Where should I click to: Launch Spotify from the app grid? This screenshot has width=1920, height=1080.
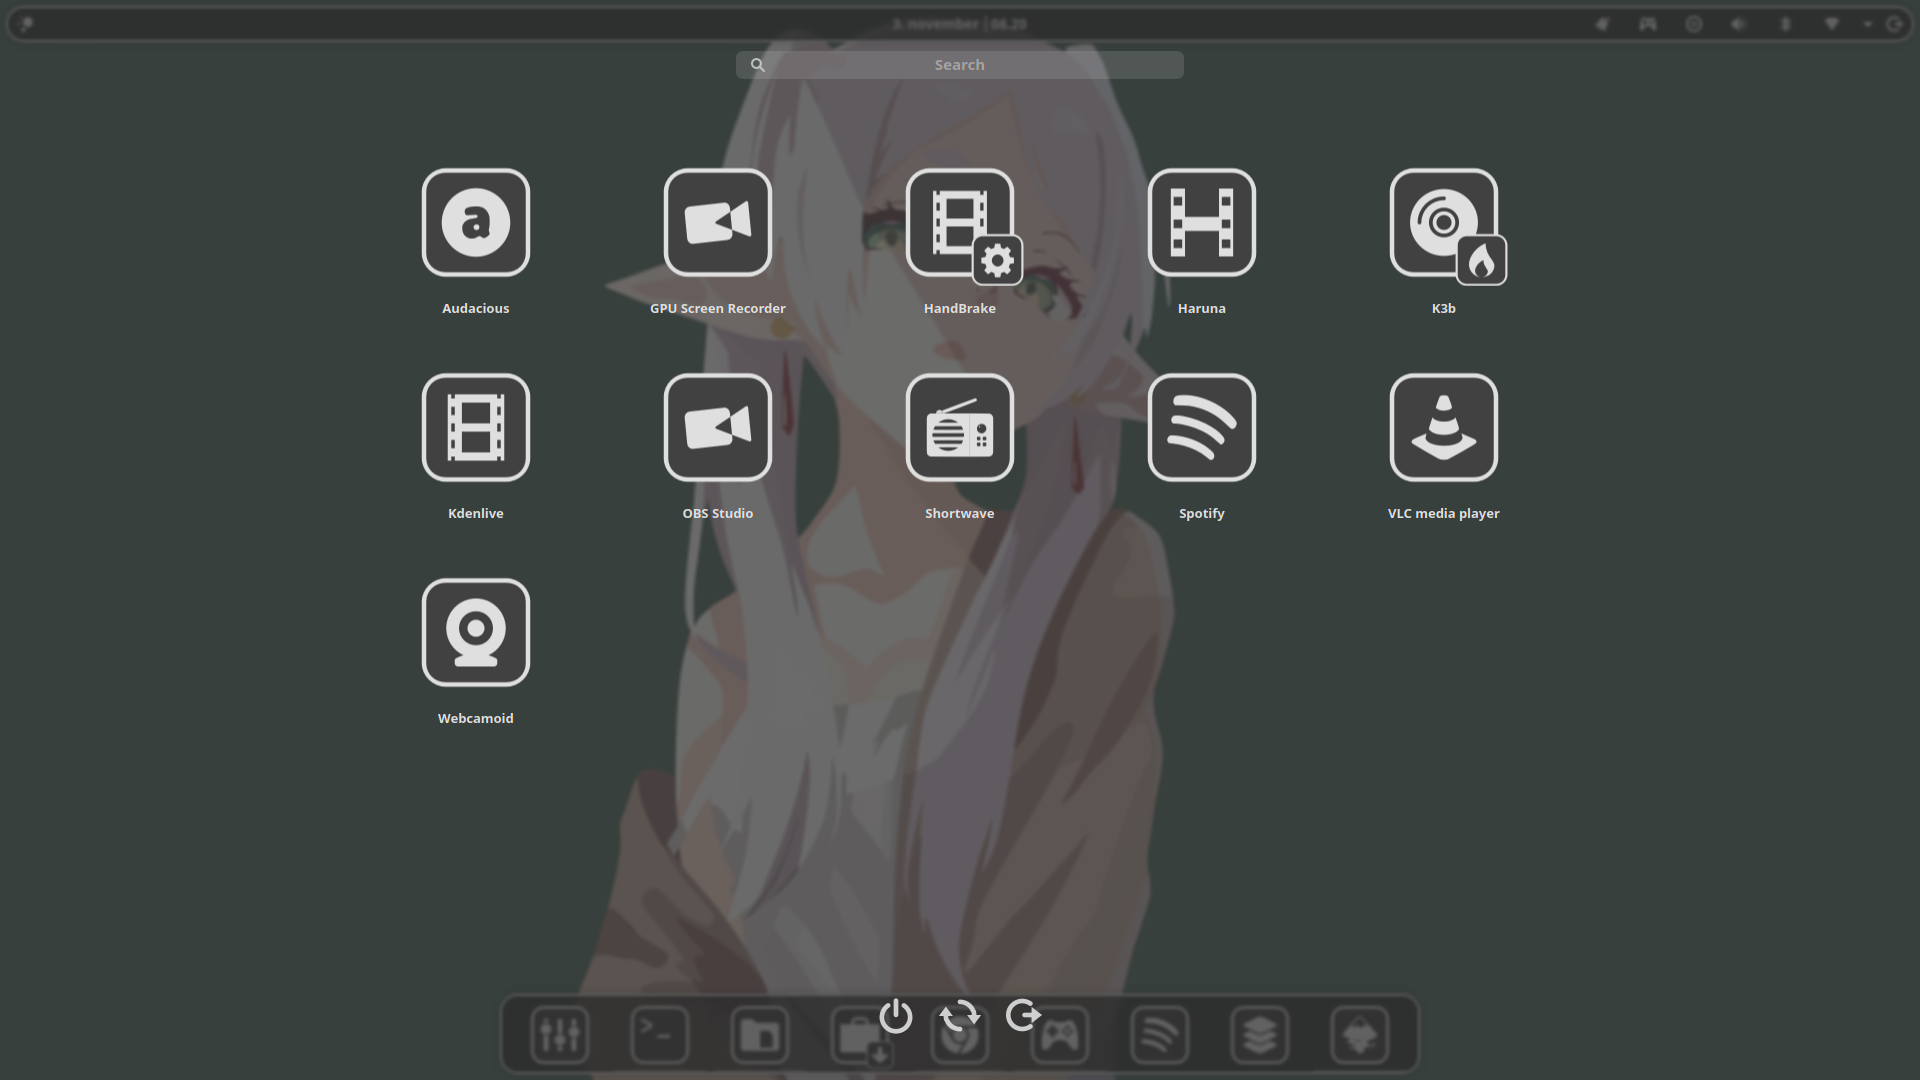[x=1201, y=427]
